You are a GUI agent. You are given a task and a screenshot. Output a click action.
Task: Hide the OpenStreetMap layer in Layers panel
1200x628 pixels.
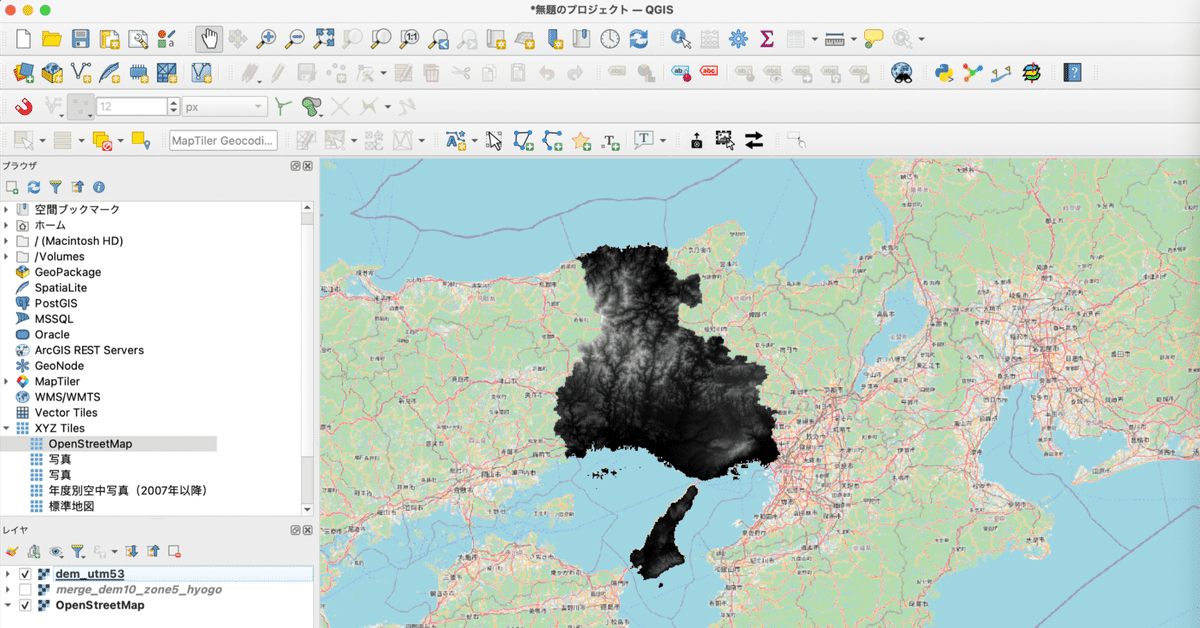[x=24, y=605]
